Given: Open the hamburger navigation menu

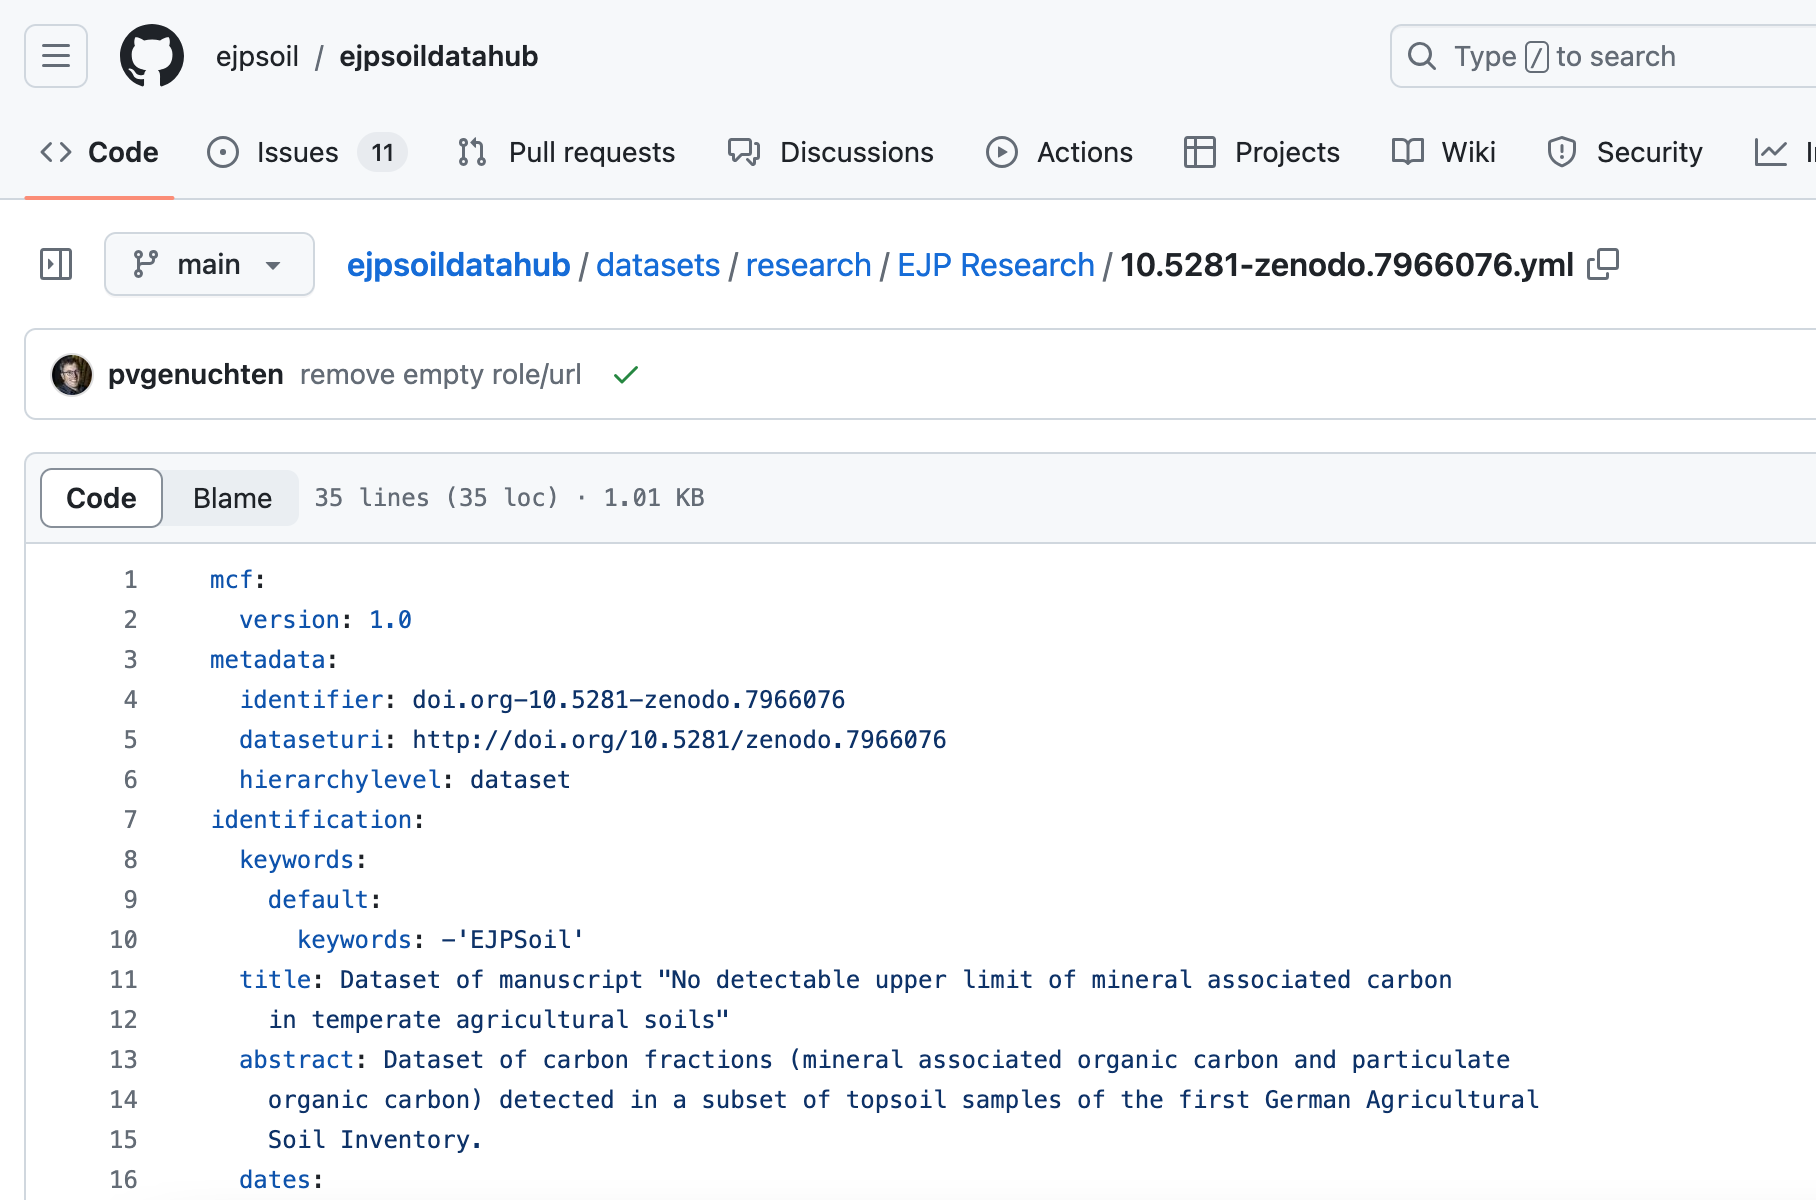Looking at the screenshot, I should point(56,56).
